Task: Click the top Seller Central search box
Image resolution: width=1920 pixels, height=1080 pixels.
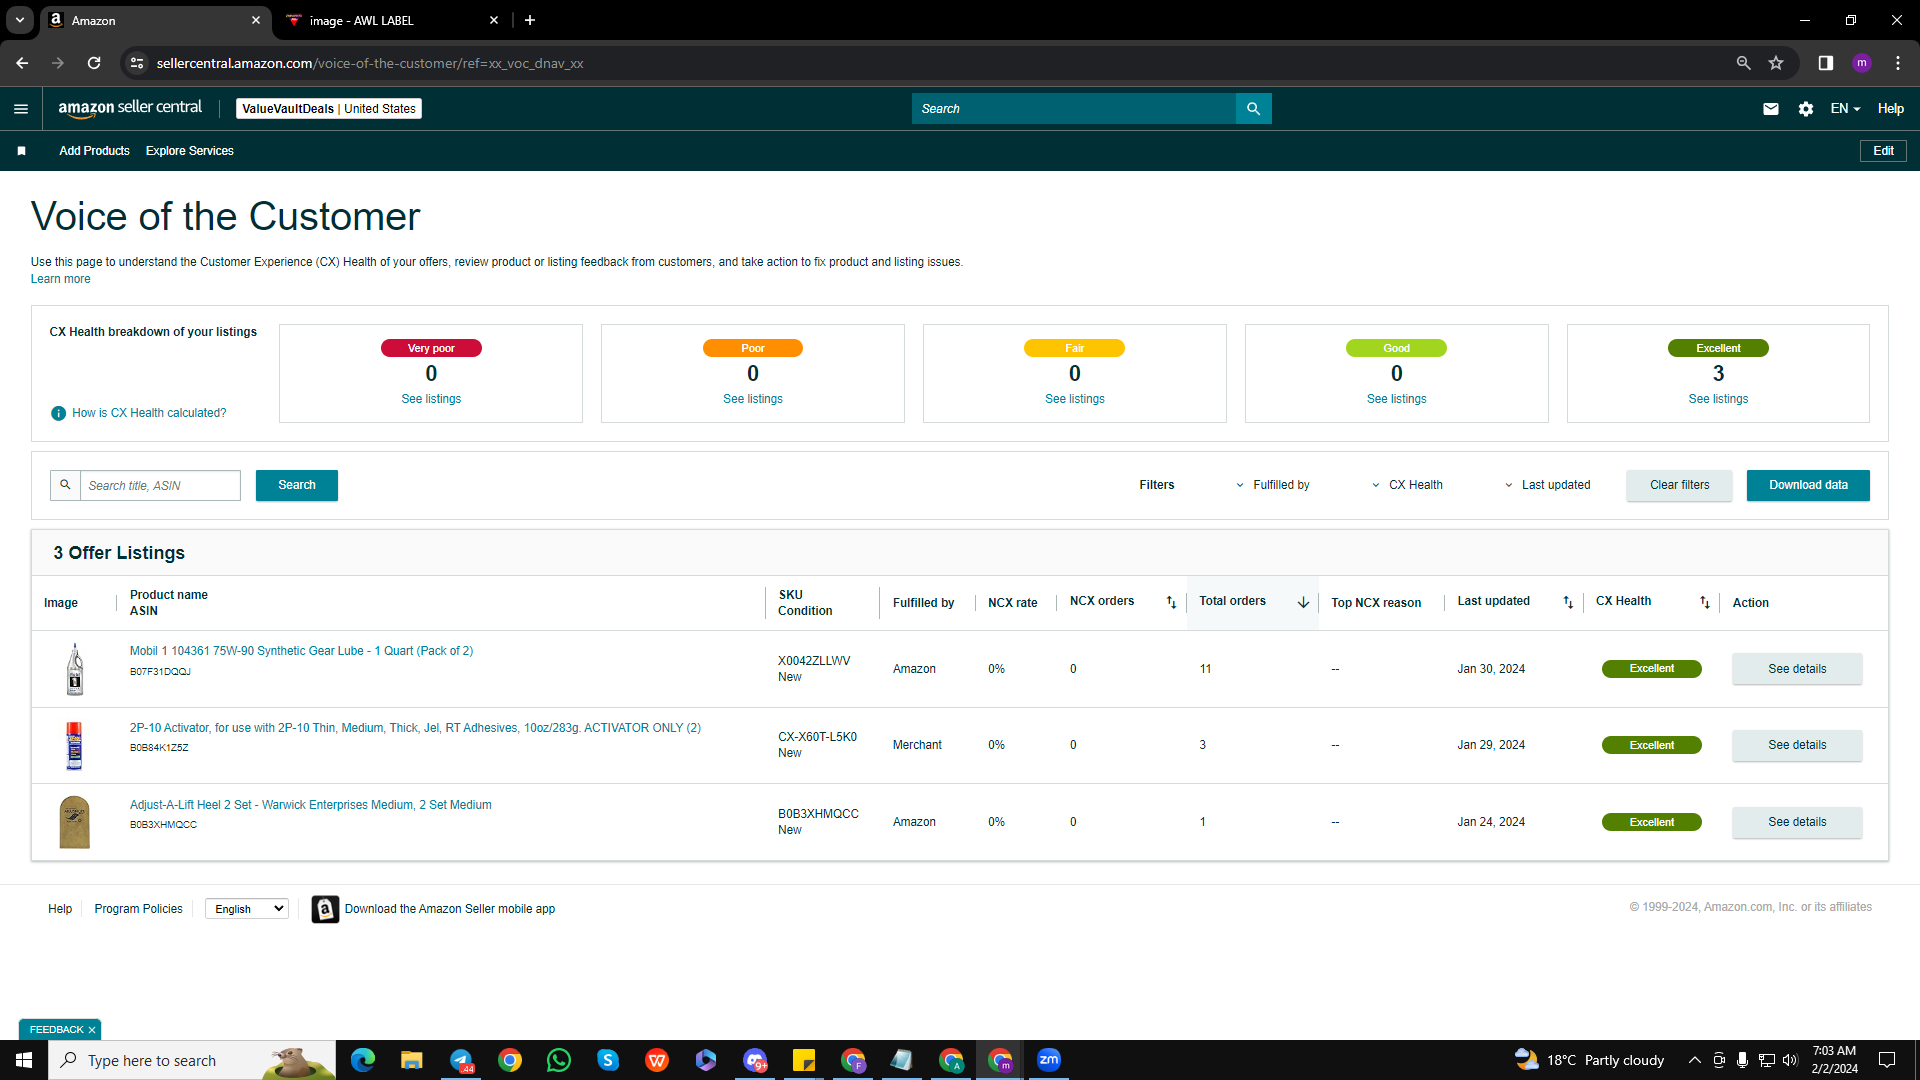Action: (1074, 109)
